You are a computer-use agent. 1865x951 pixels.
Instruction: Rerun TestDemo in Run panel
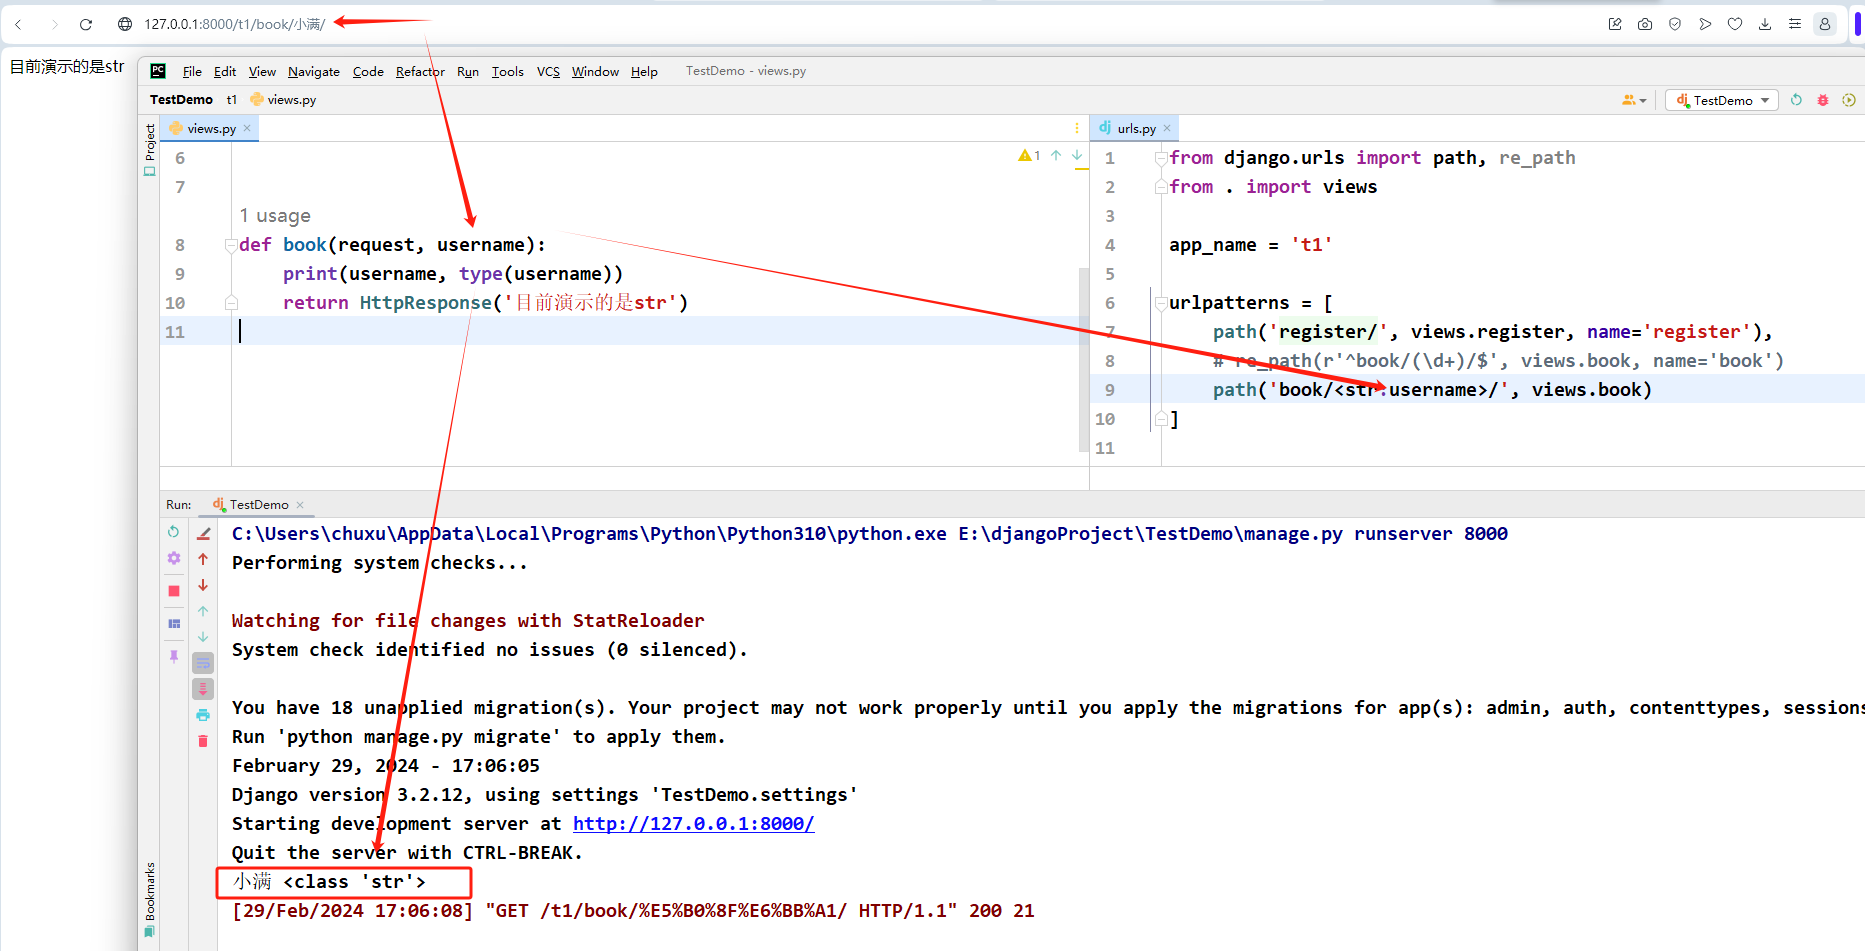[x=174, y=533]
